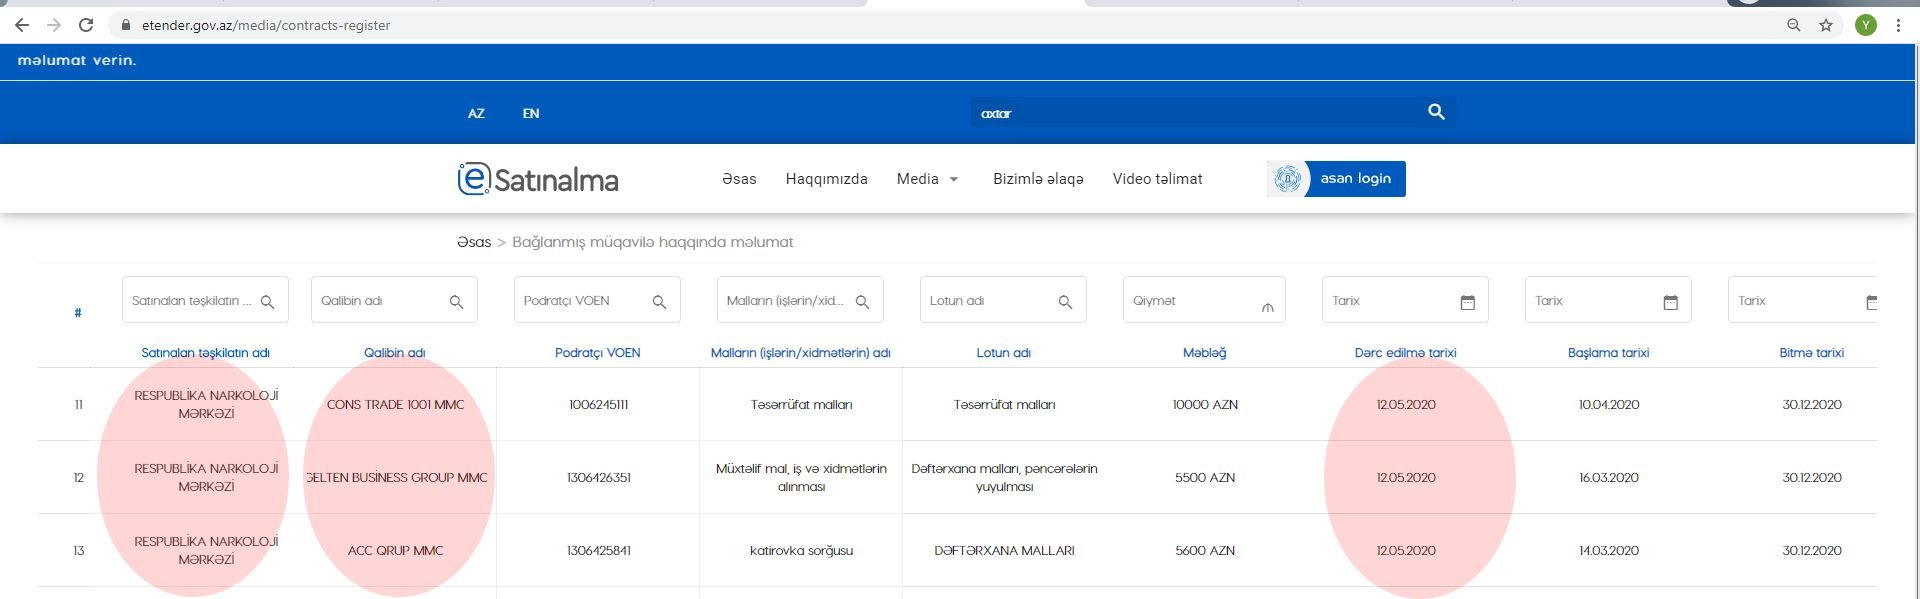Select start date 16.03.2020 cell
The image size is (1920, 599).
point(1608,478)
